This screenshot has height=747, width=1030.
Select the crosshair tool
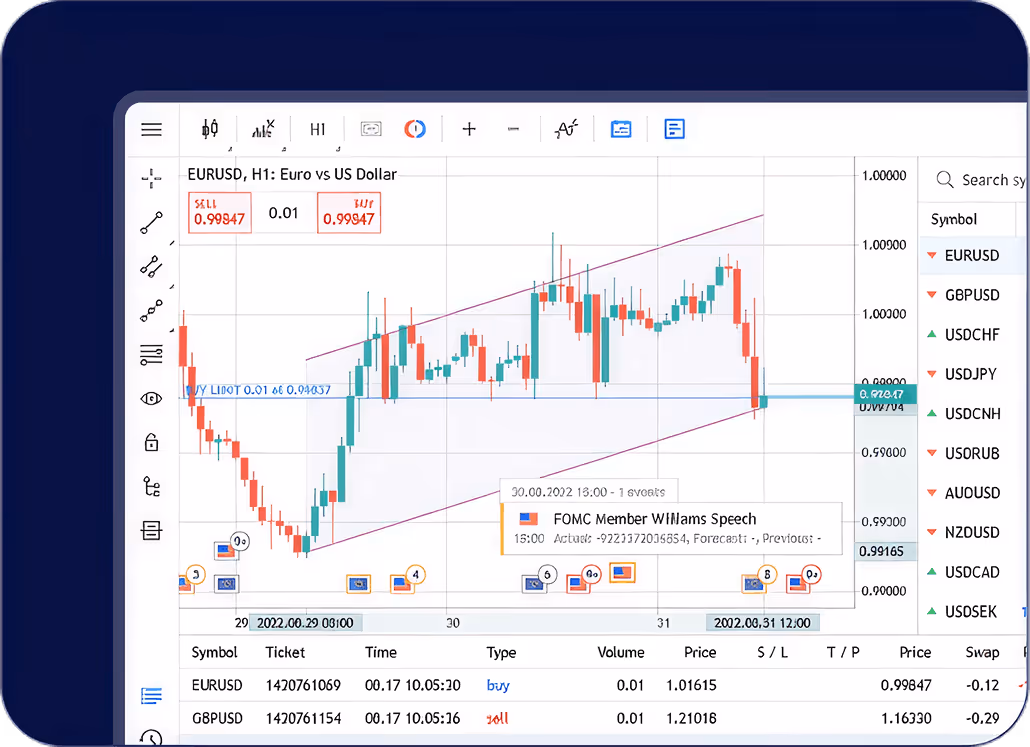[151, 178]
